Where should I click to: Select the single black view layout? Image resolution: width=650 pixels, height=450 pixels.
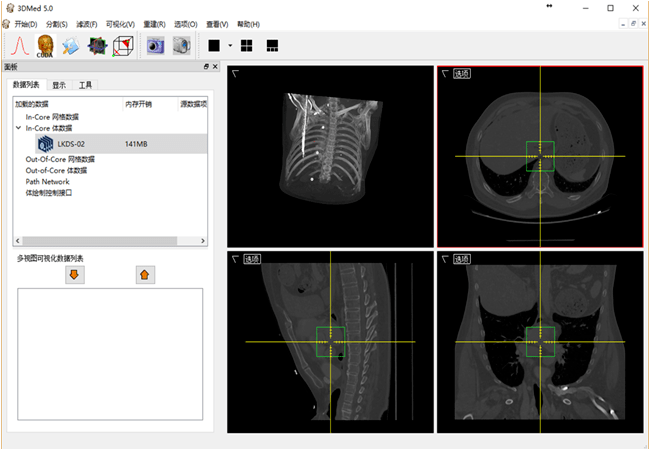coord(214,45)
